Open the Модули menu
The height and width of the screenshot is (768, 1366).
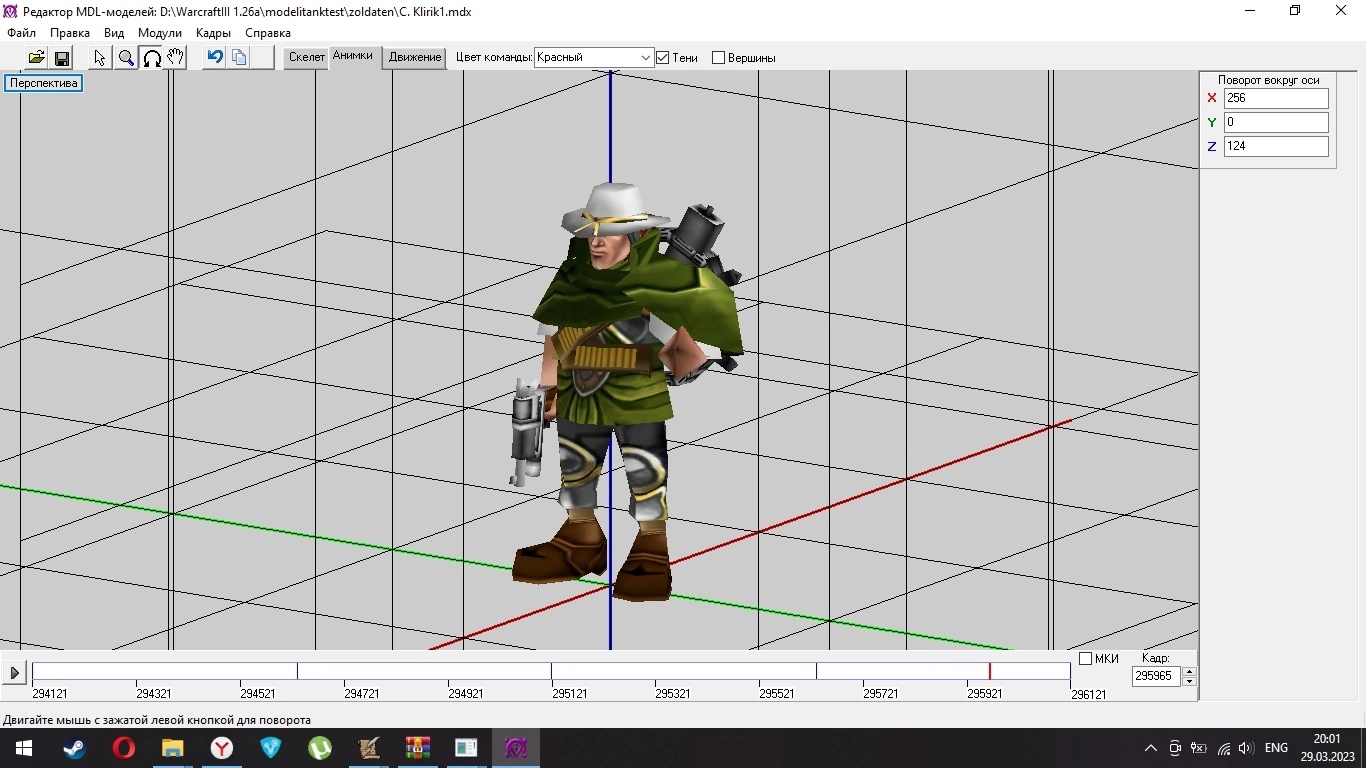[x=160, y=33]
